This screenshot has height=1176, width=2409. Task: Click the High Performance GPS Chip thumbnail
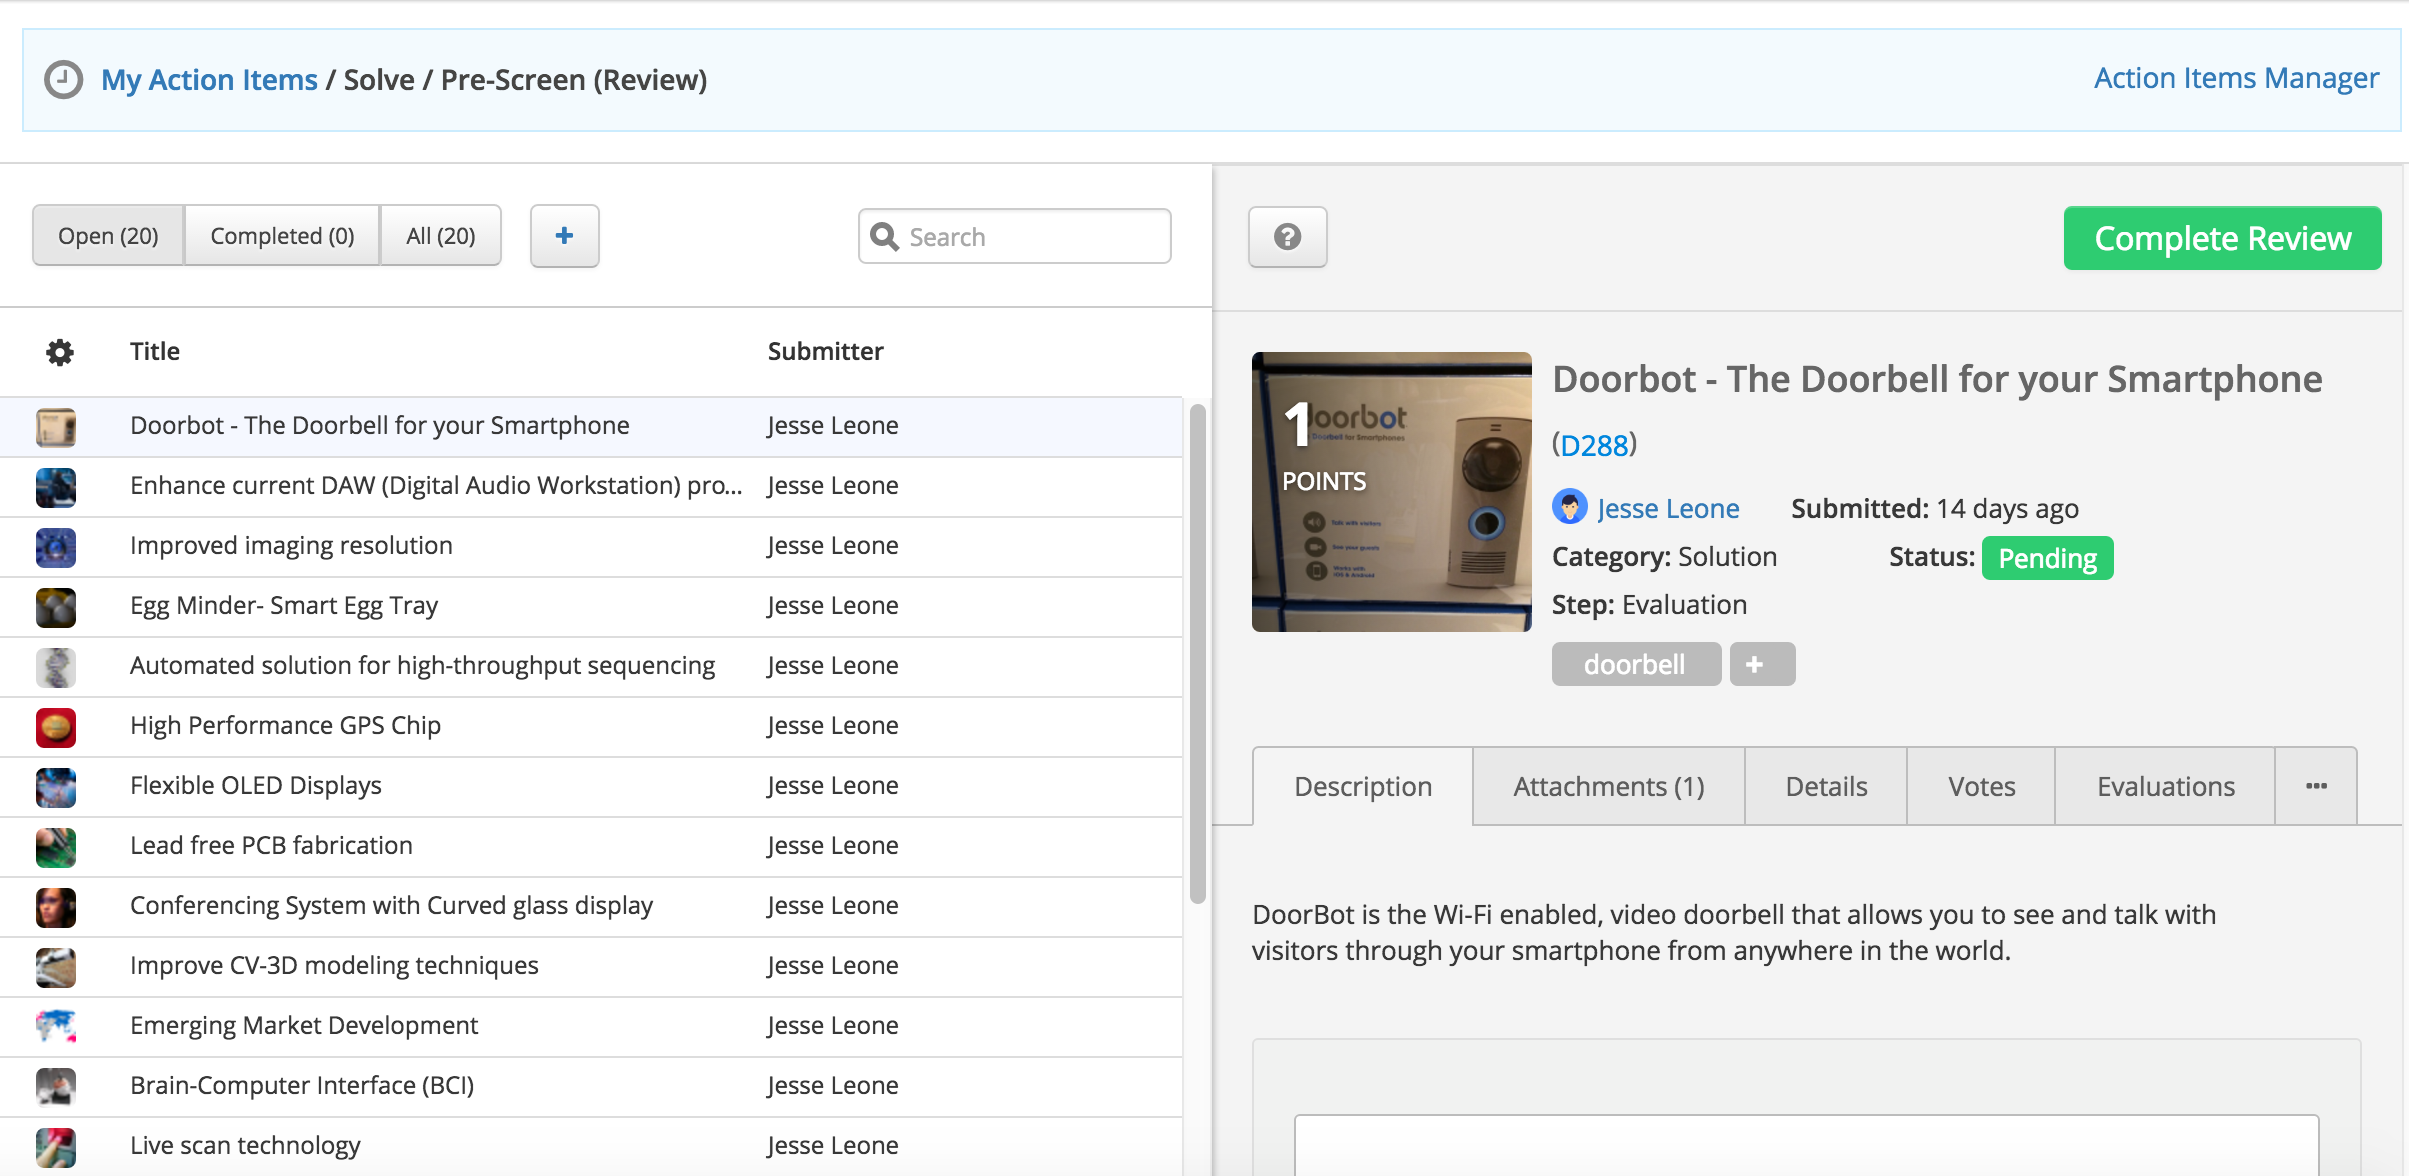point(56,727)
